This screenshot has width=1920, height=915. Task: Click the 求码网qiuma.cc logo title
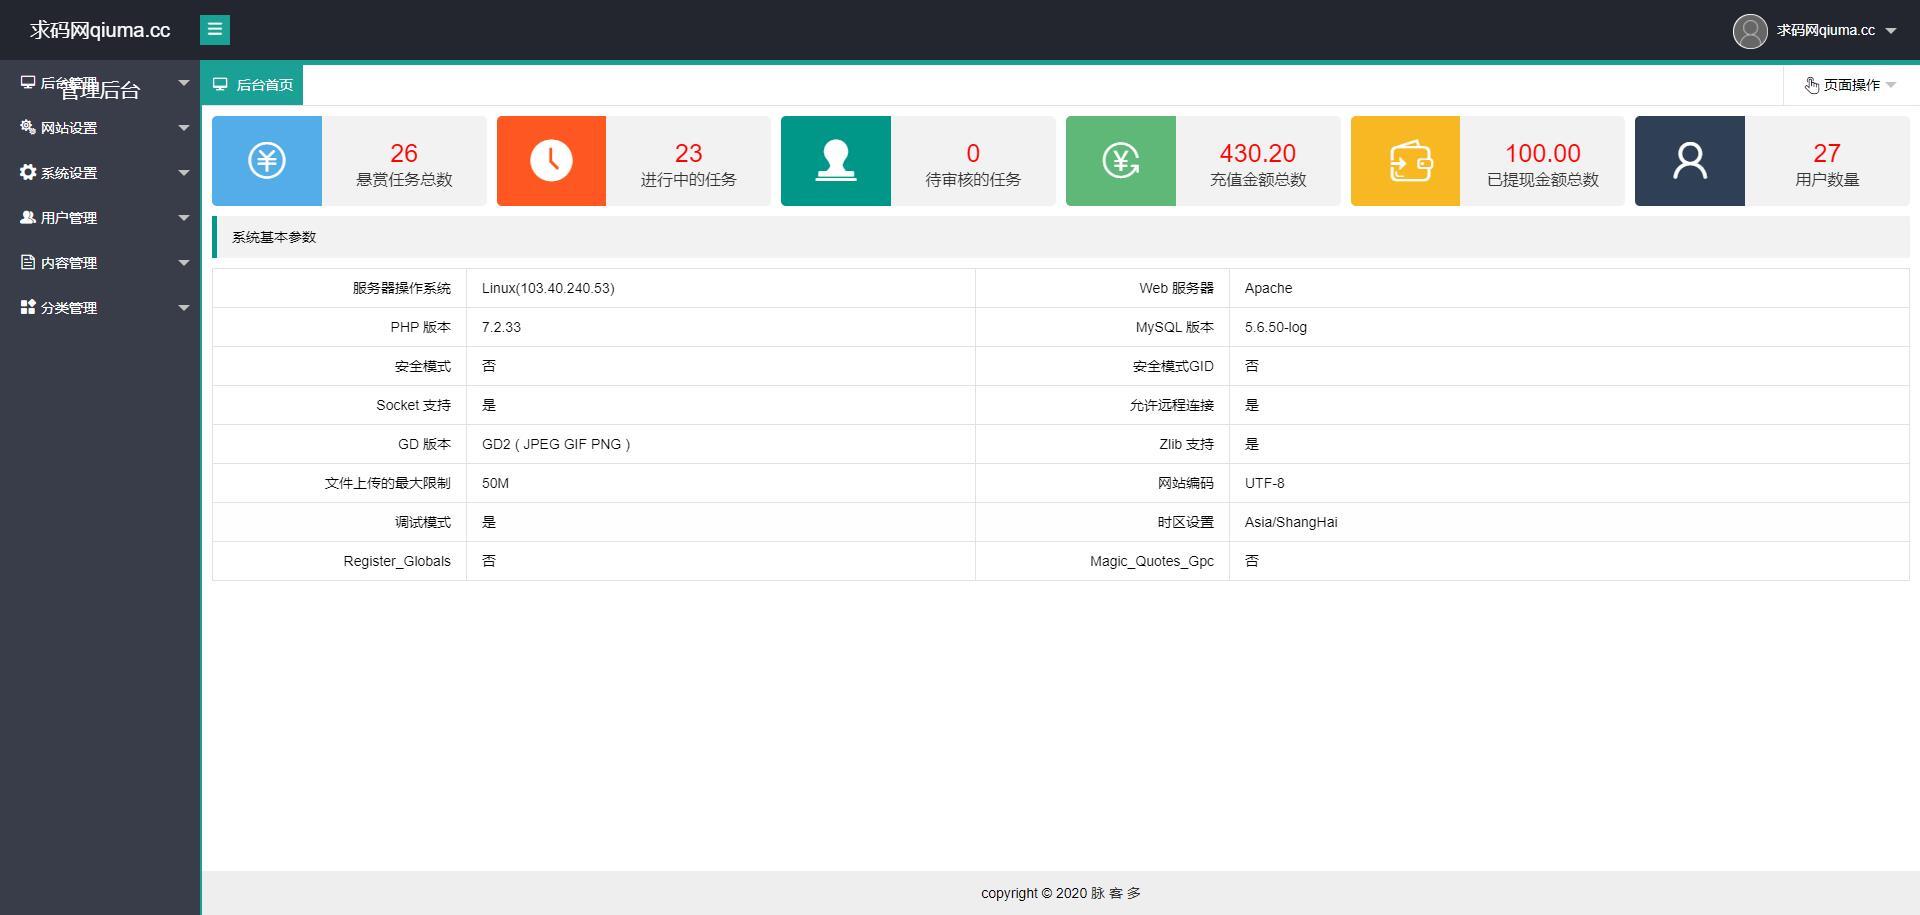[100, 30]
